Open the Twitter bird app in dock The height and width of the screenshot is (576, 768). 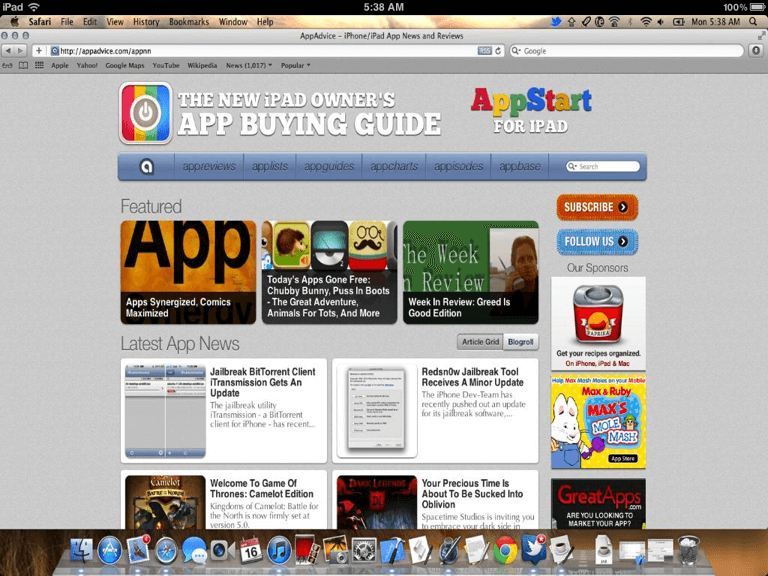[533, 550]
